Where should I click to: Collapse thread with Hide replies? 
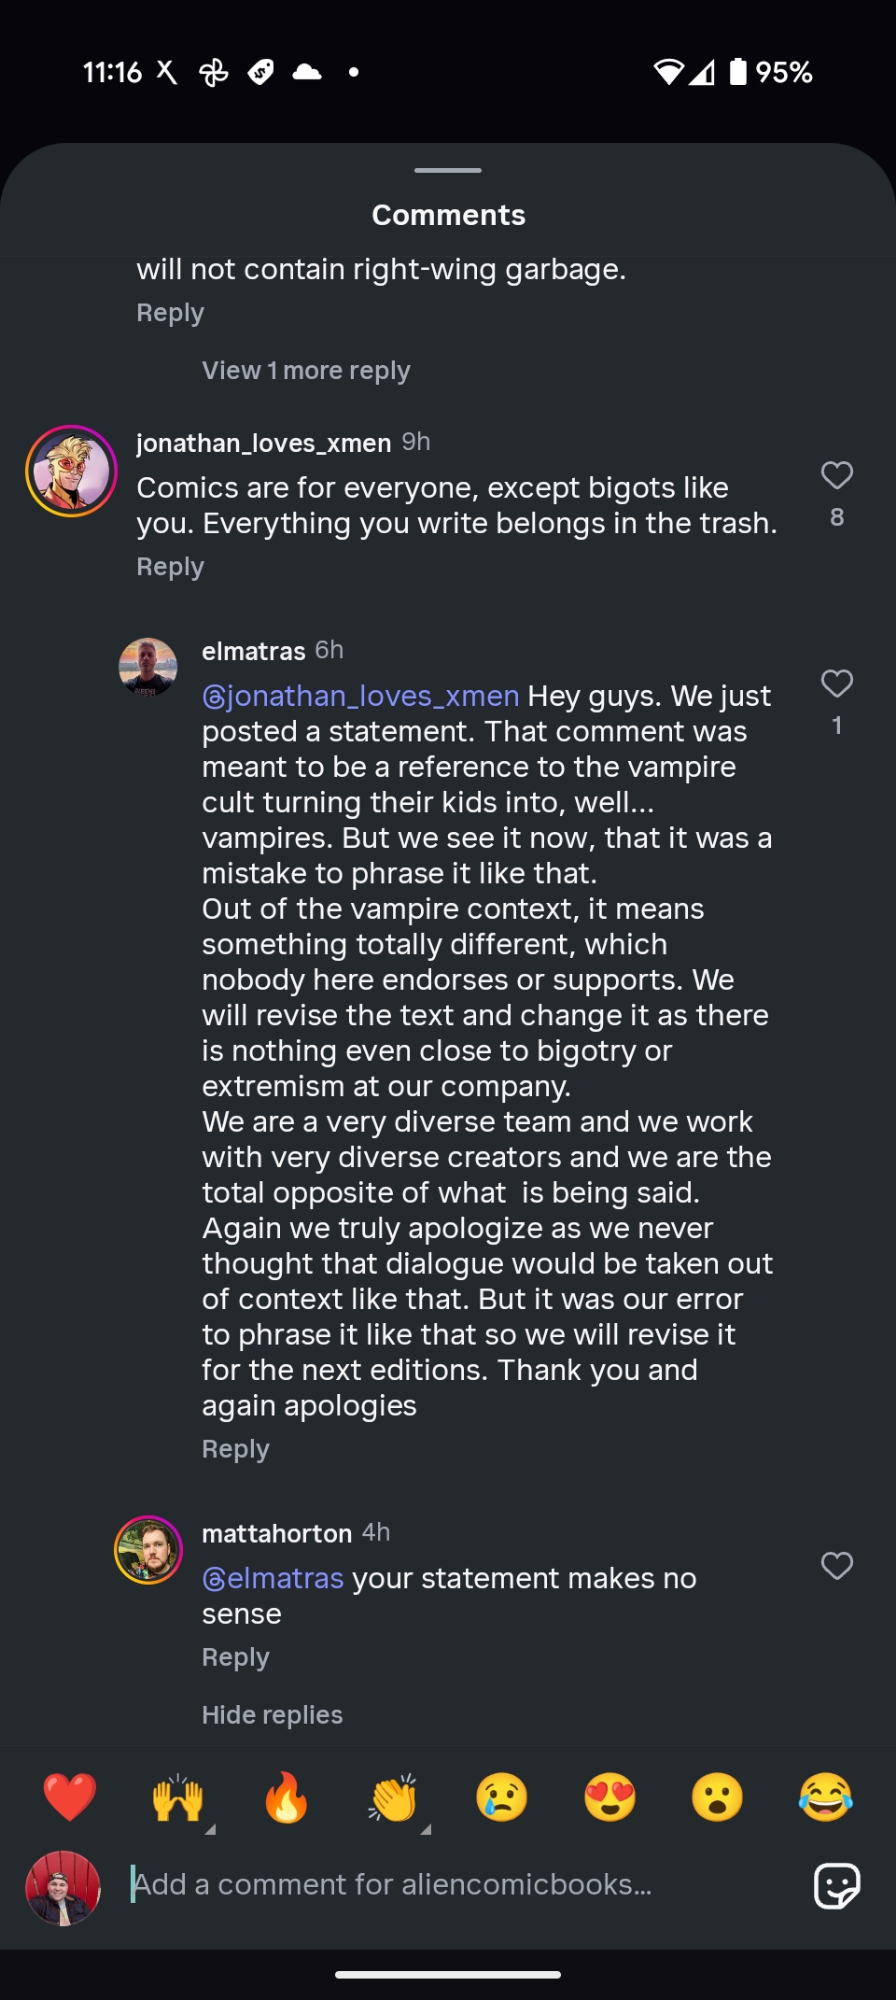pos(272,1715)
